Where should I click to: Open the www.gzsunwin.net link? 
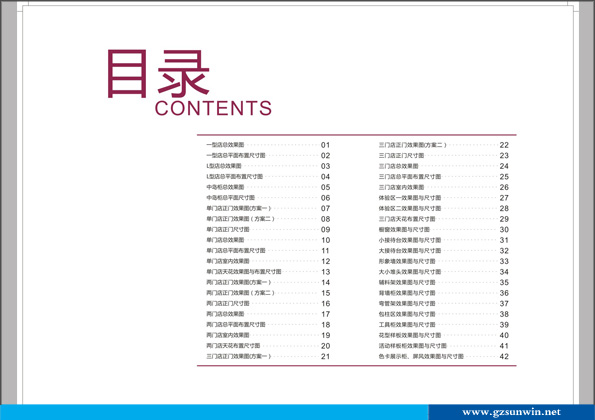click(511, 412)
